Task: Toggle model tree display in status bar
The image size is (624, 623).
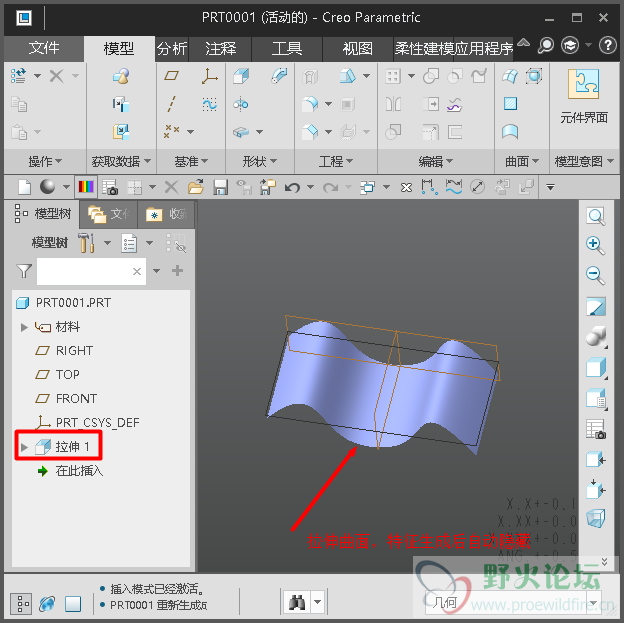Action: [22, 603]
